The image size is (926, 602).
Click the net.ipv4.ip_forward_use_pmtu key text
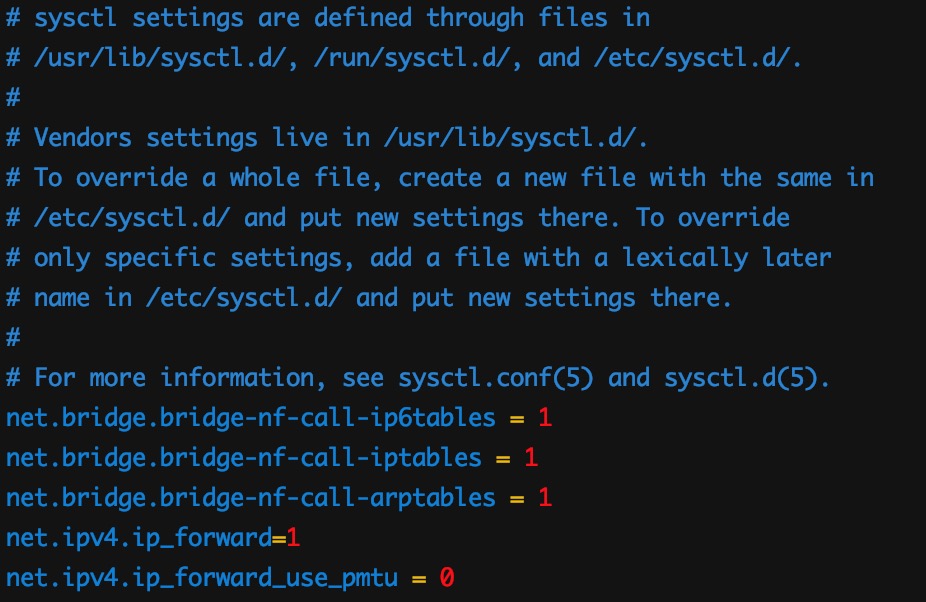201,577
